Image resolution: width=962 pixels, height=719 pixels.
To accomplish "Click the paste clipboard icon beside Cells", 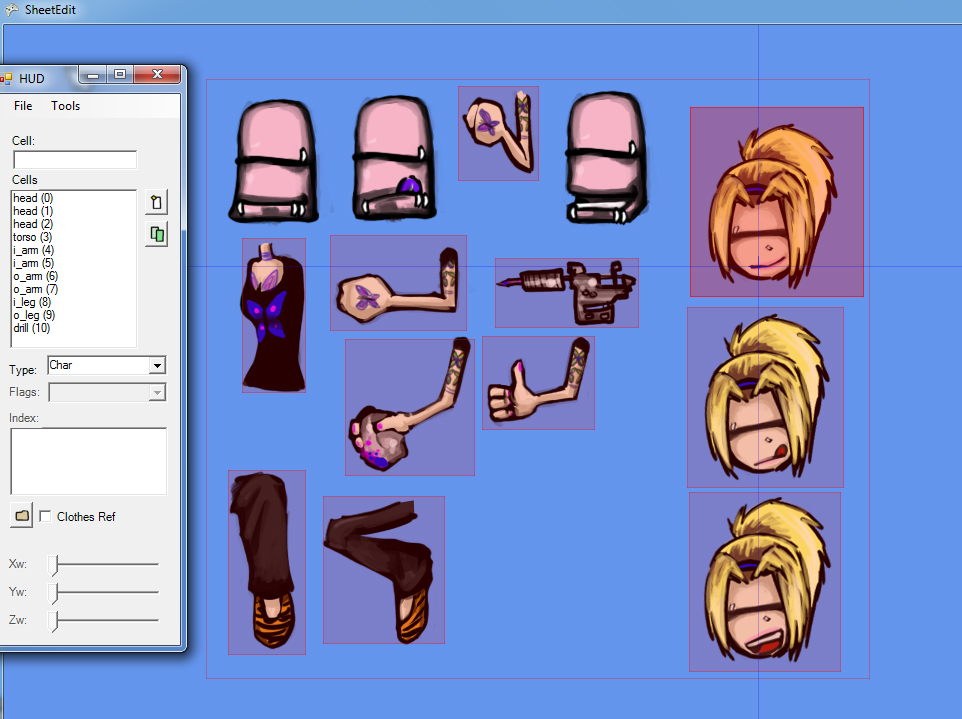I will tap(156, 202).
